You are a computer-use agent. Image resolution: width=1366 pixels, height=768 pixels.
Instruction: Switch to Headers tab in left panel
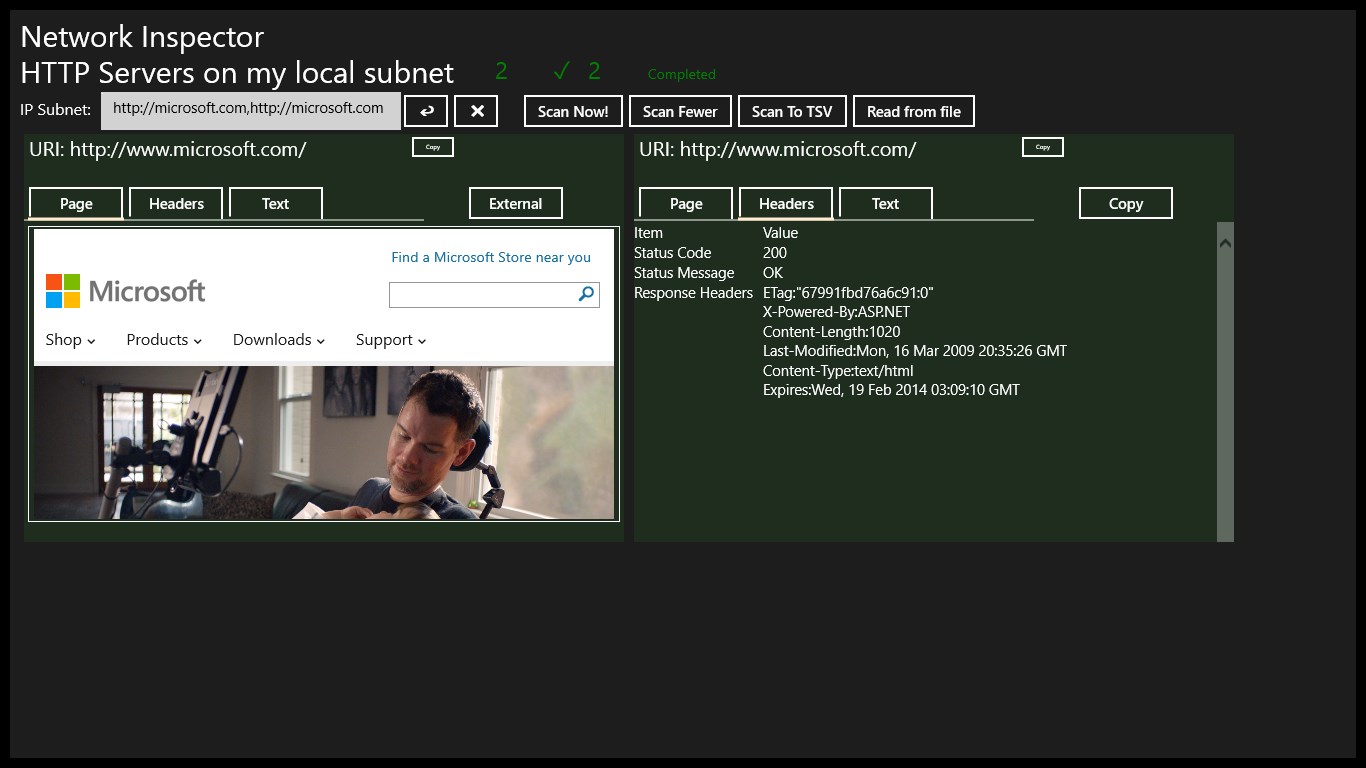[x=176, y=203]
